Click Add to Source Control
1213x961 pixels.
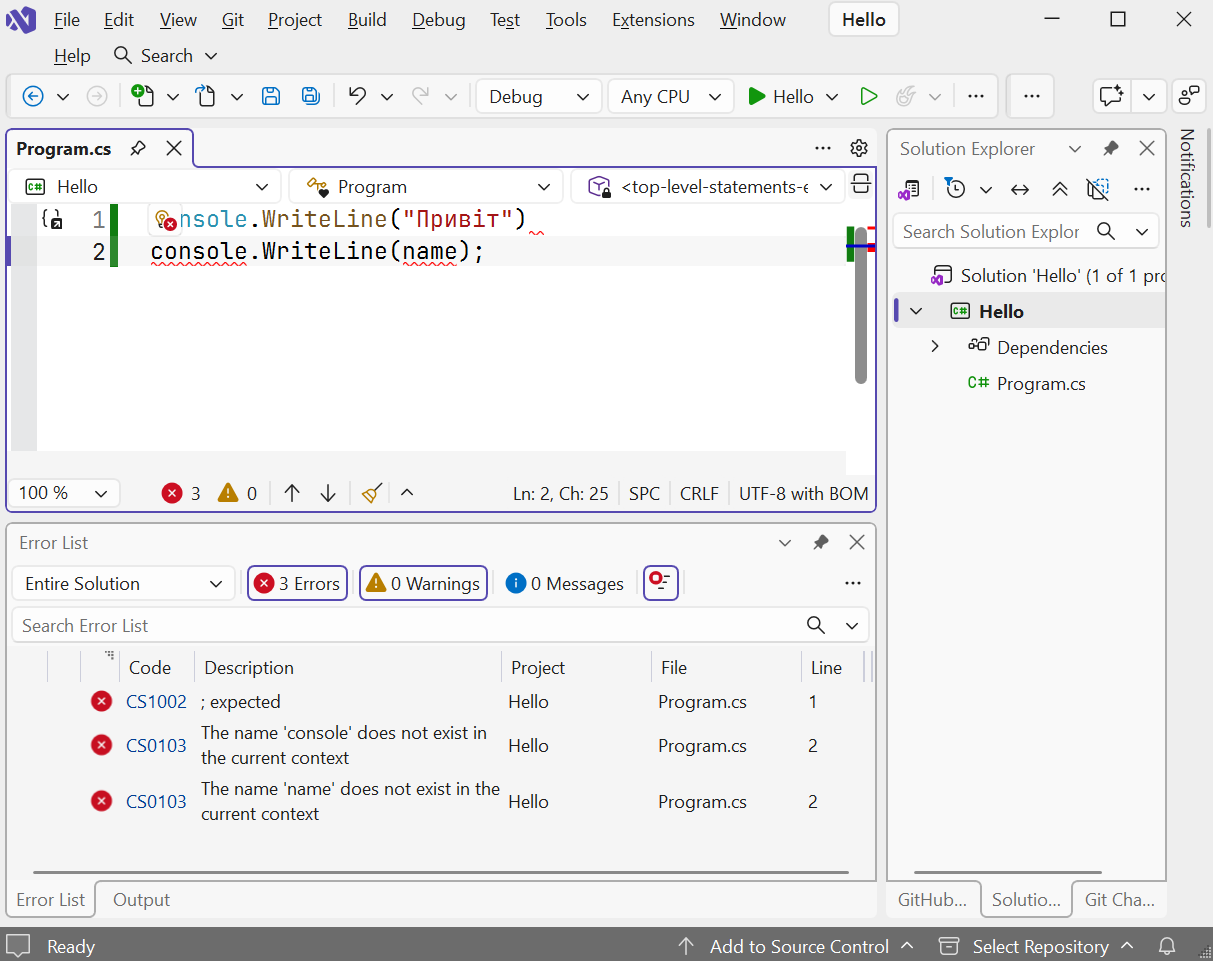pyautogui.click(x=796, y=946)
